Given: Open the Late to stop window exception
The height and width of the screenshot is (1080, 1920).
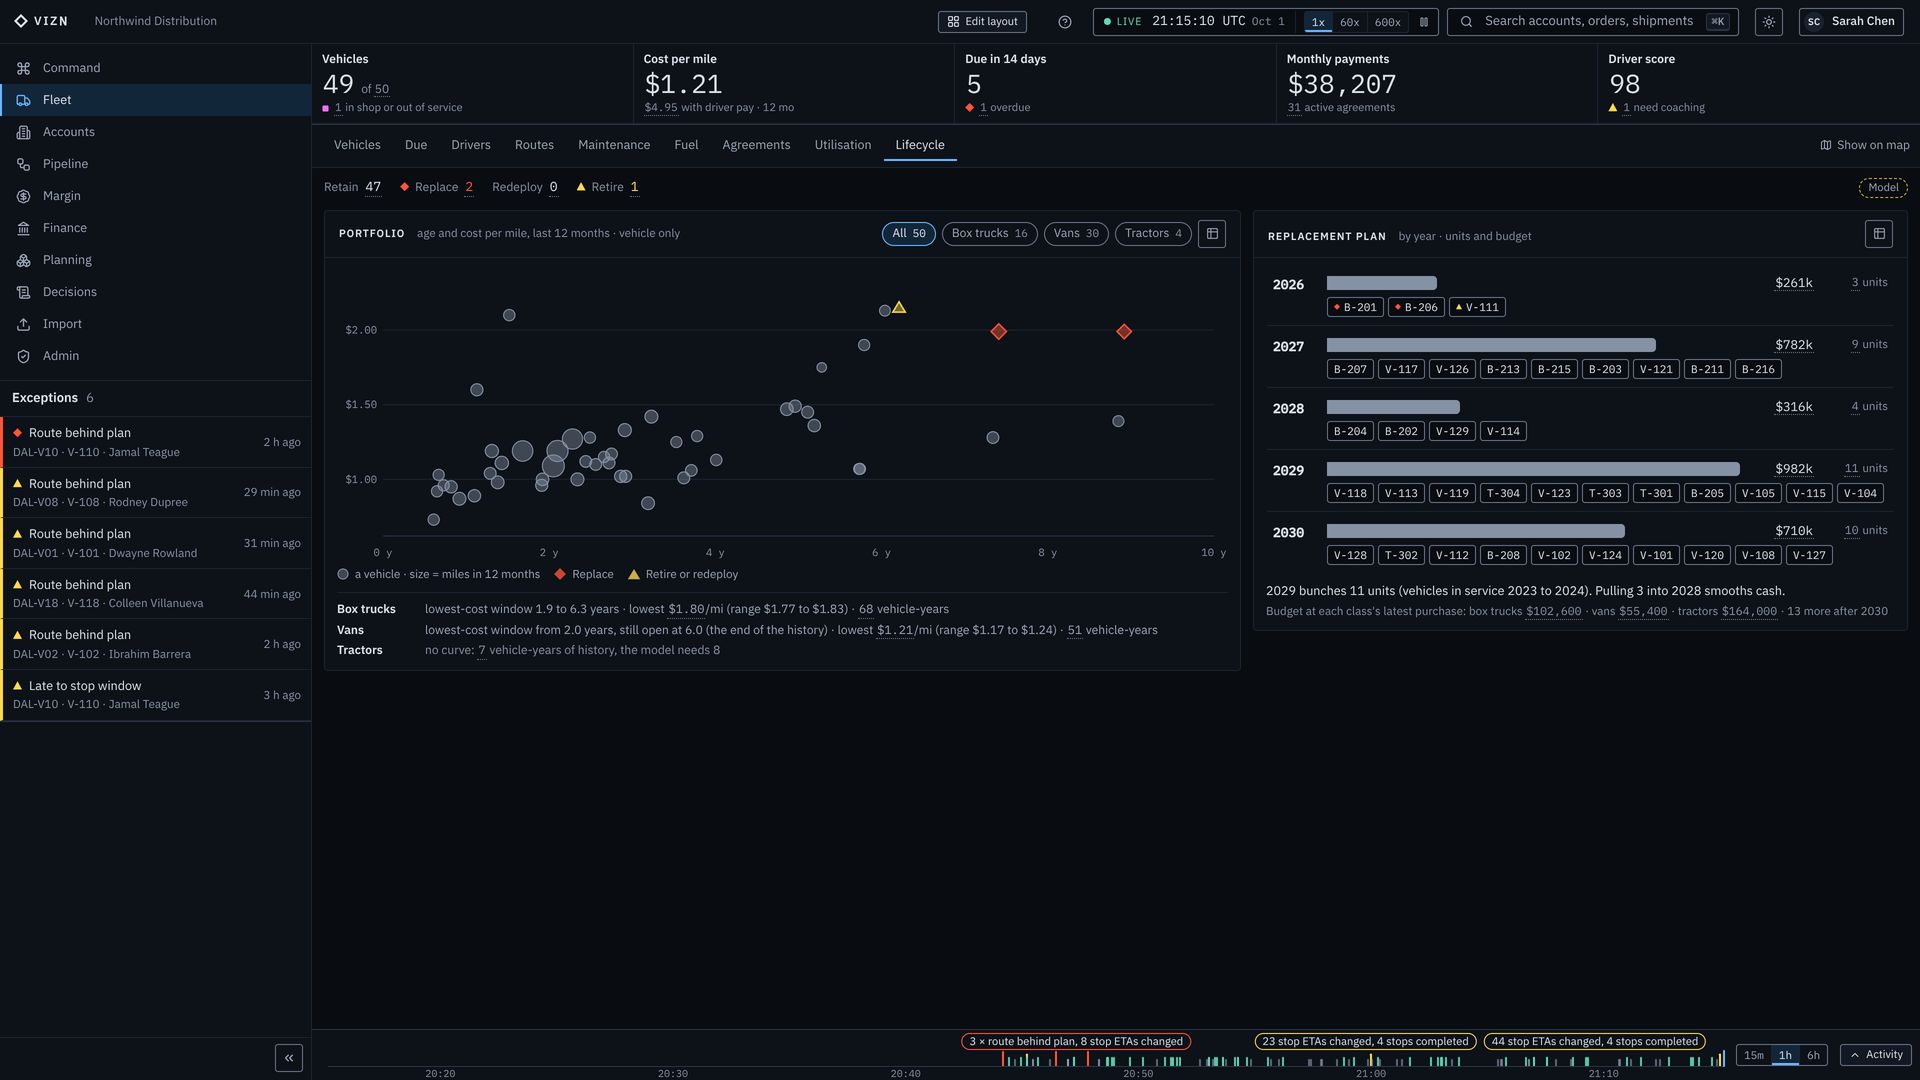Looking at the screenshot, I should pos(156,695).
